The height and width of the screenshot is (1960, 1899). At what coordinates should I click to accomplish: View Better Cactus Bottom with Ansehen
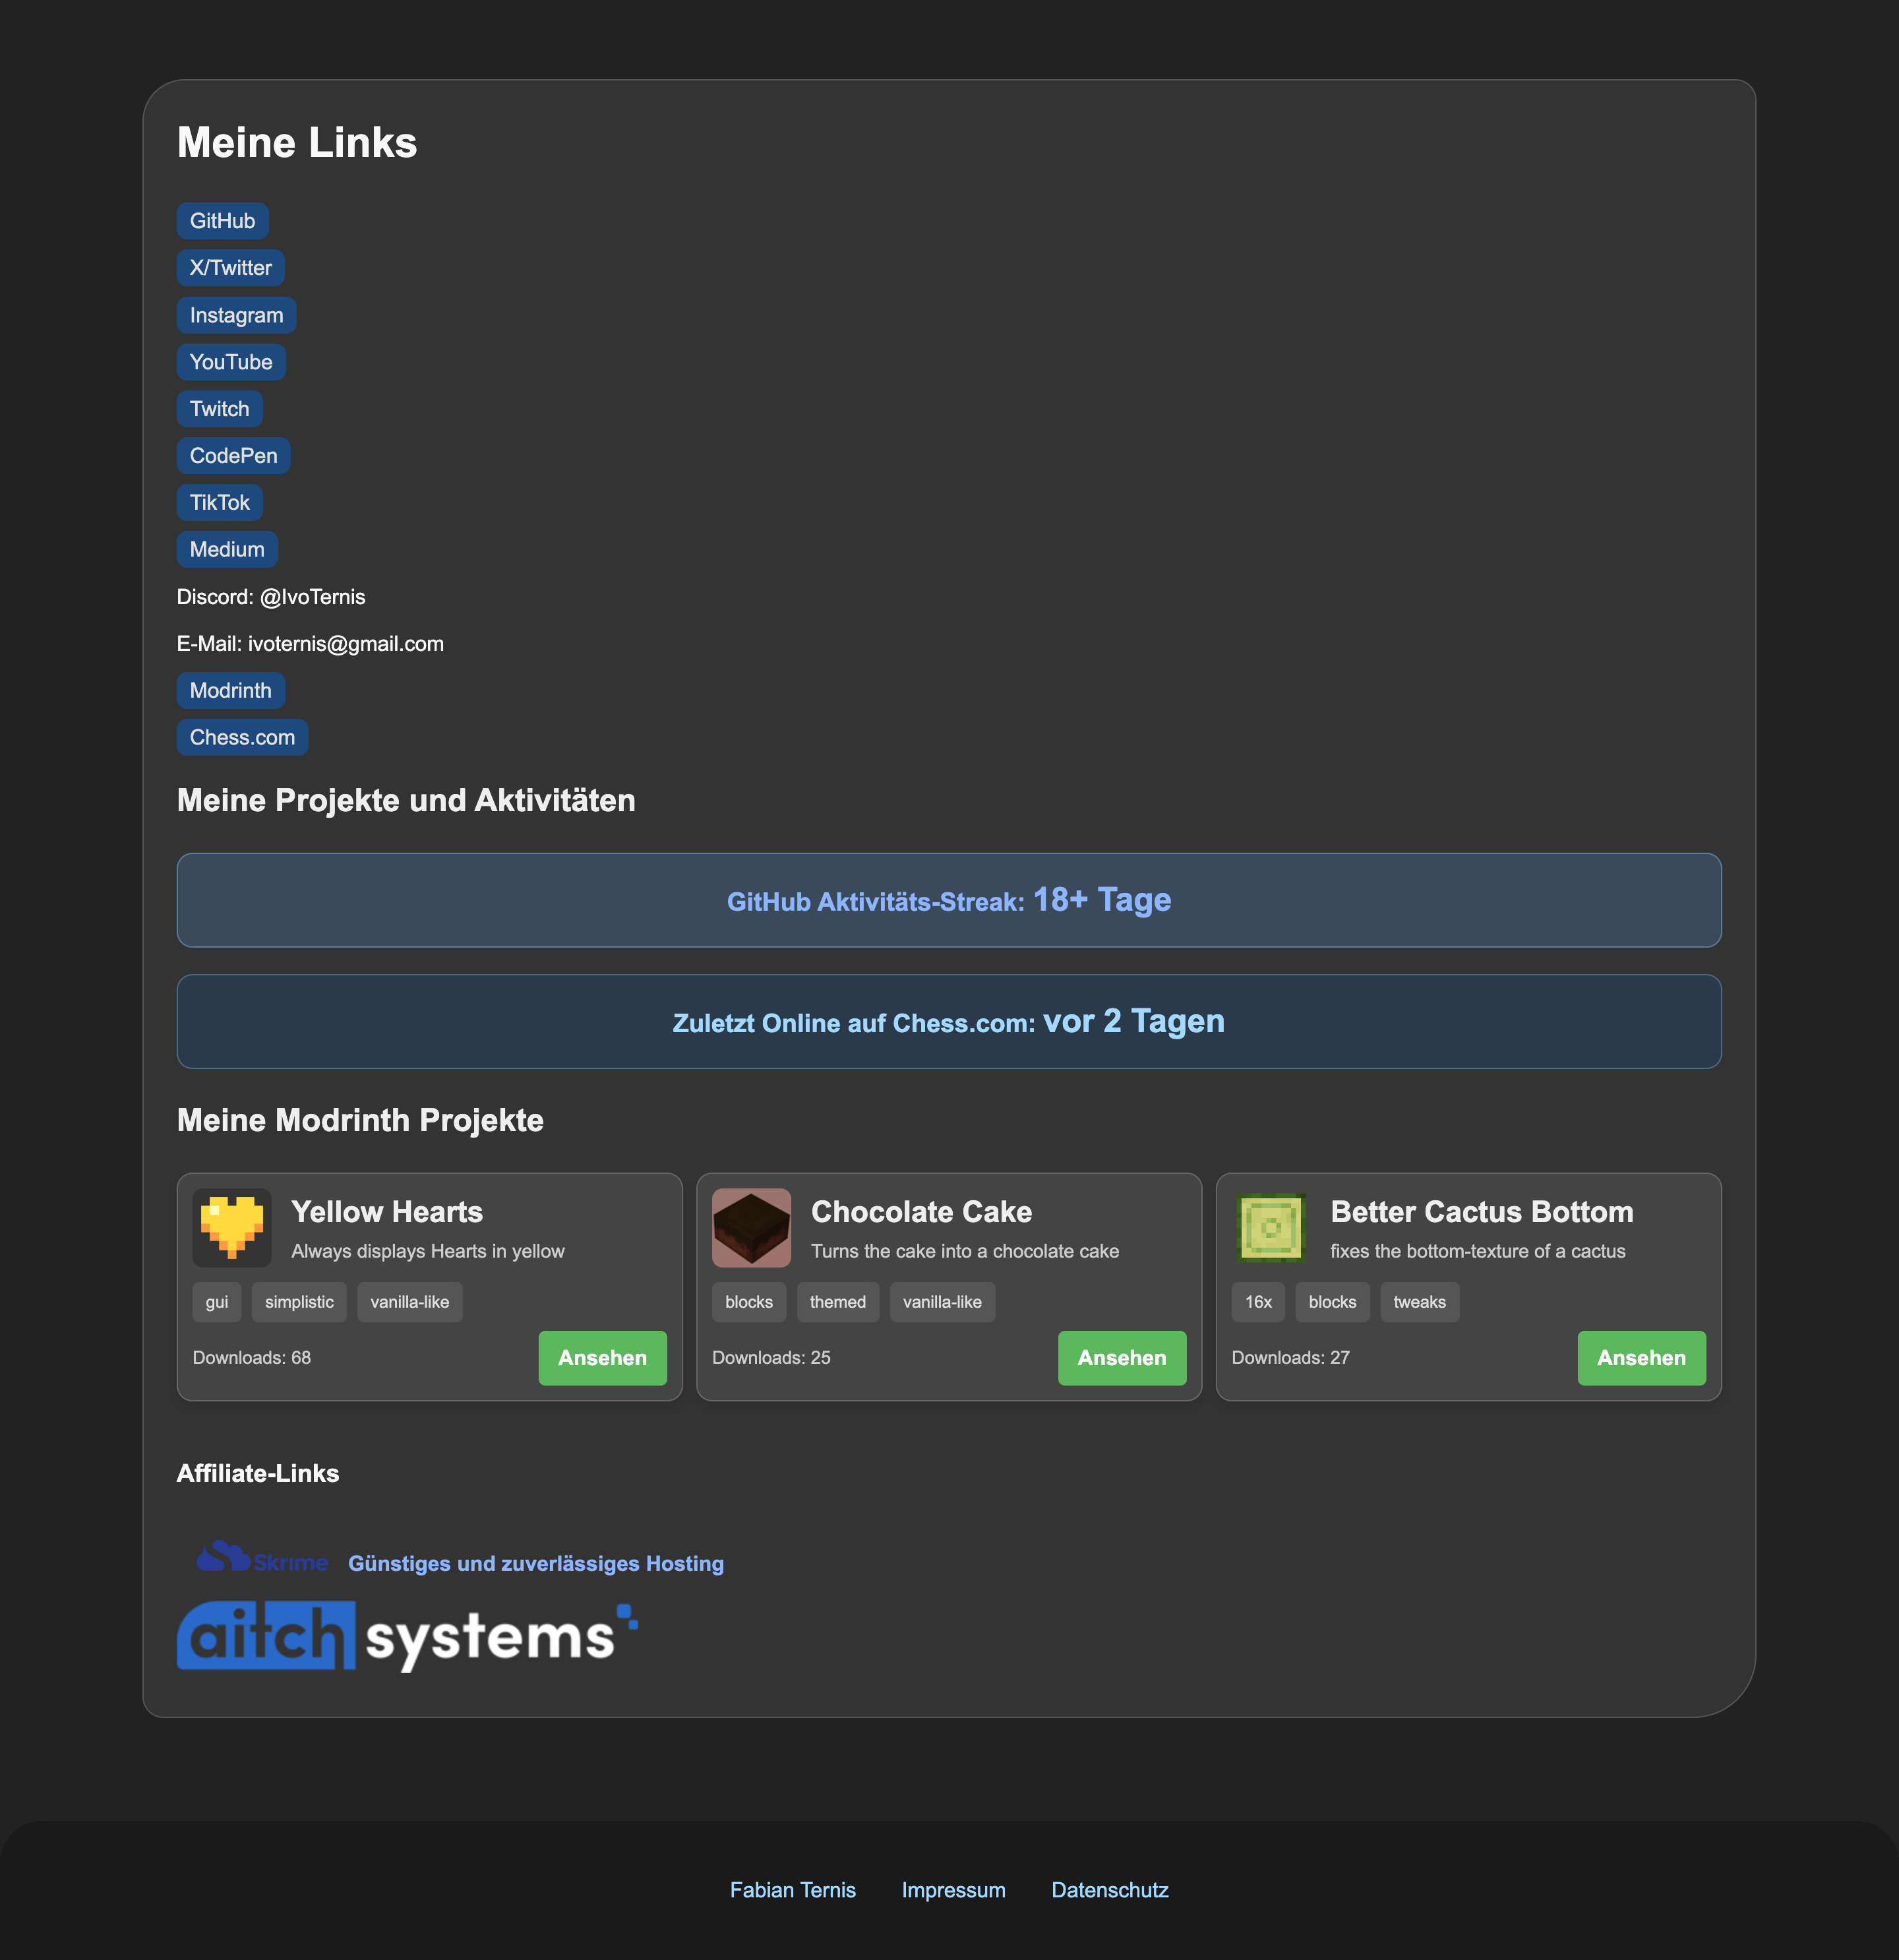1642,1358
